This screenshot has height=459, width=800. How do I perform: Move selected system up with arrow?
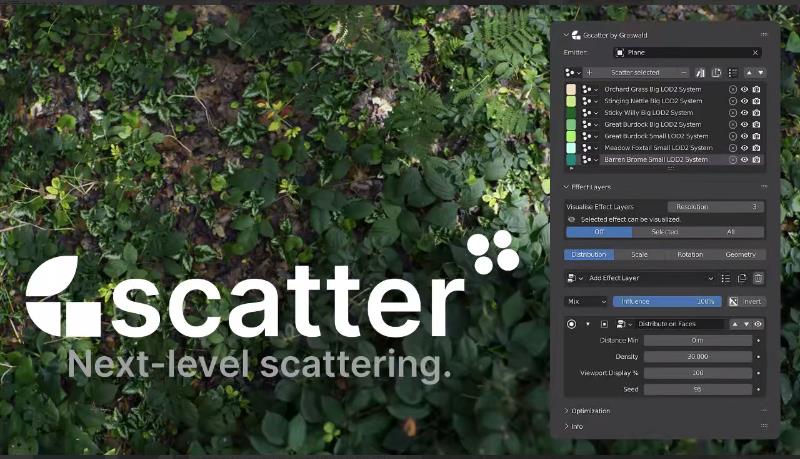[749, 73]
